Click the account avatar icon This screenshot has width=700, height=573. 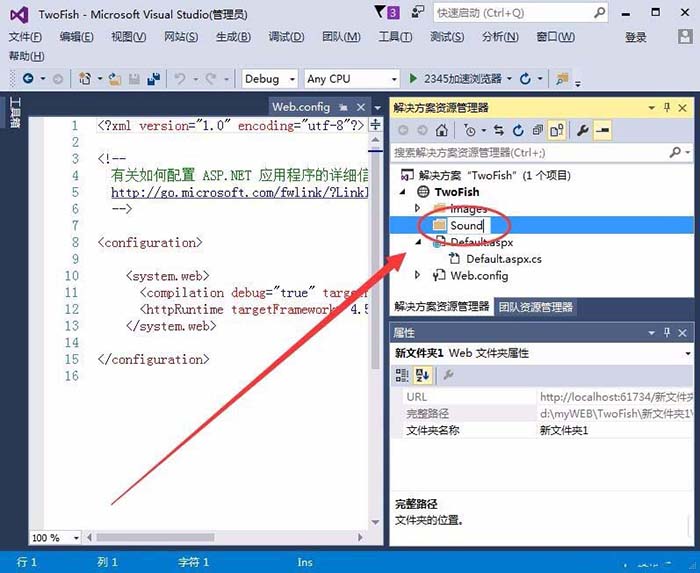[x=685, y=37]
